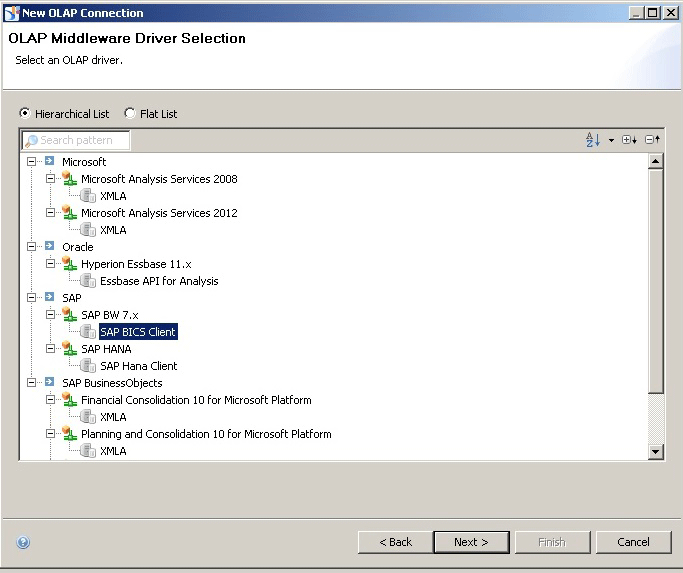Screen dimensions: 683x573
Task: Collapse Microsoft Analysis Services 2012 node
Action: click(x=51, y=213)
